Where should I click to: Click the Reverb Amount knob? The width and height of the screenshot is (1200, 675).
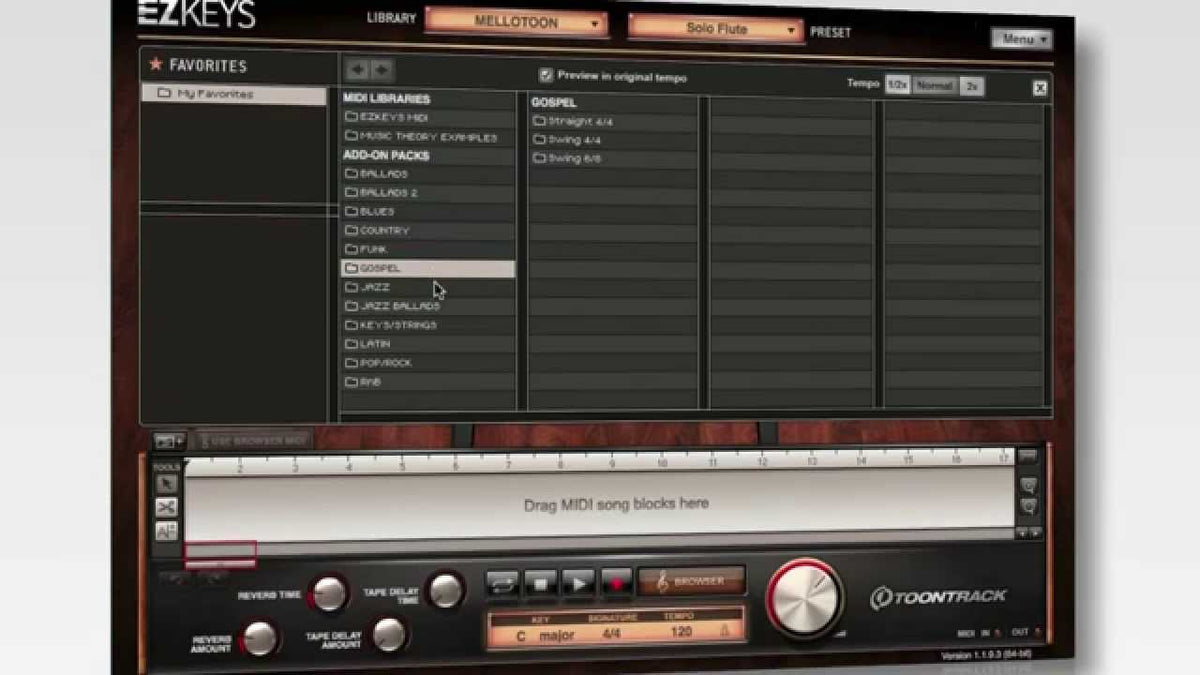[x=261, y=637]
